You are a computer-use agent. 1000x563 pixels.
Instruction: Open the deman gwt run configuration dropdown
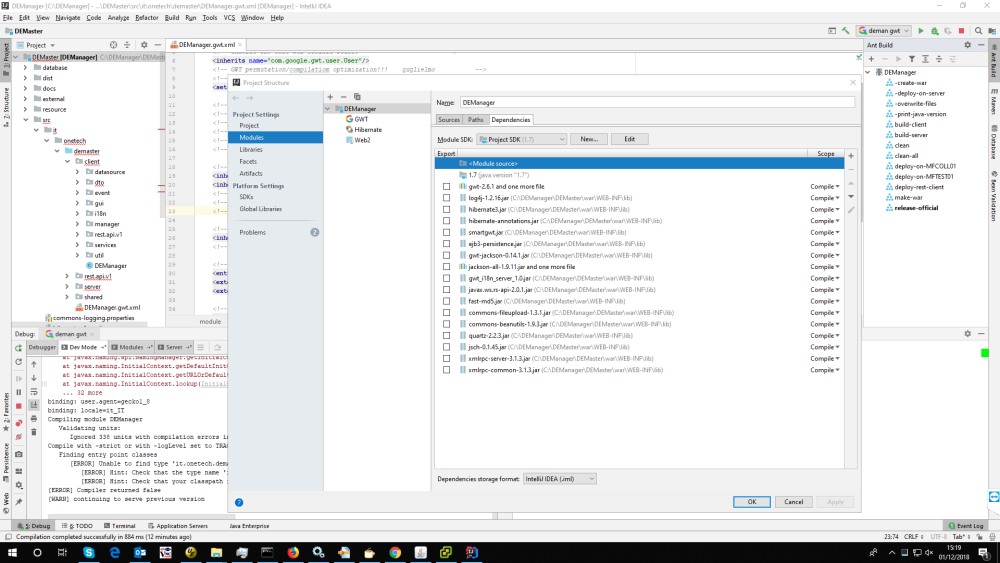tap(884, 31)
